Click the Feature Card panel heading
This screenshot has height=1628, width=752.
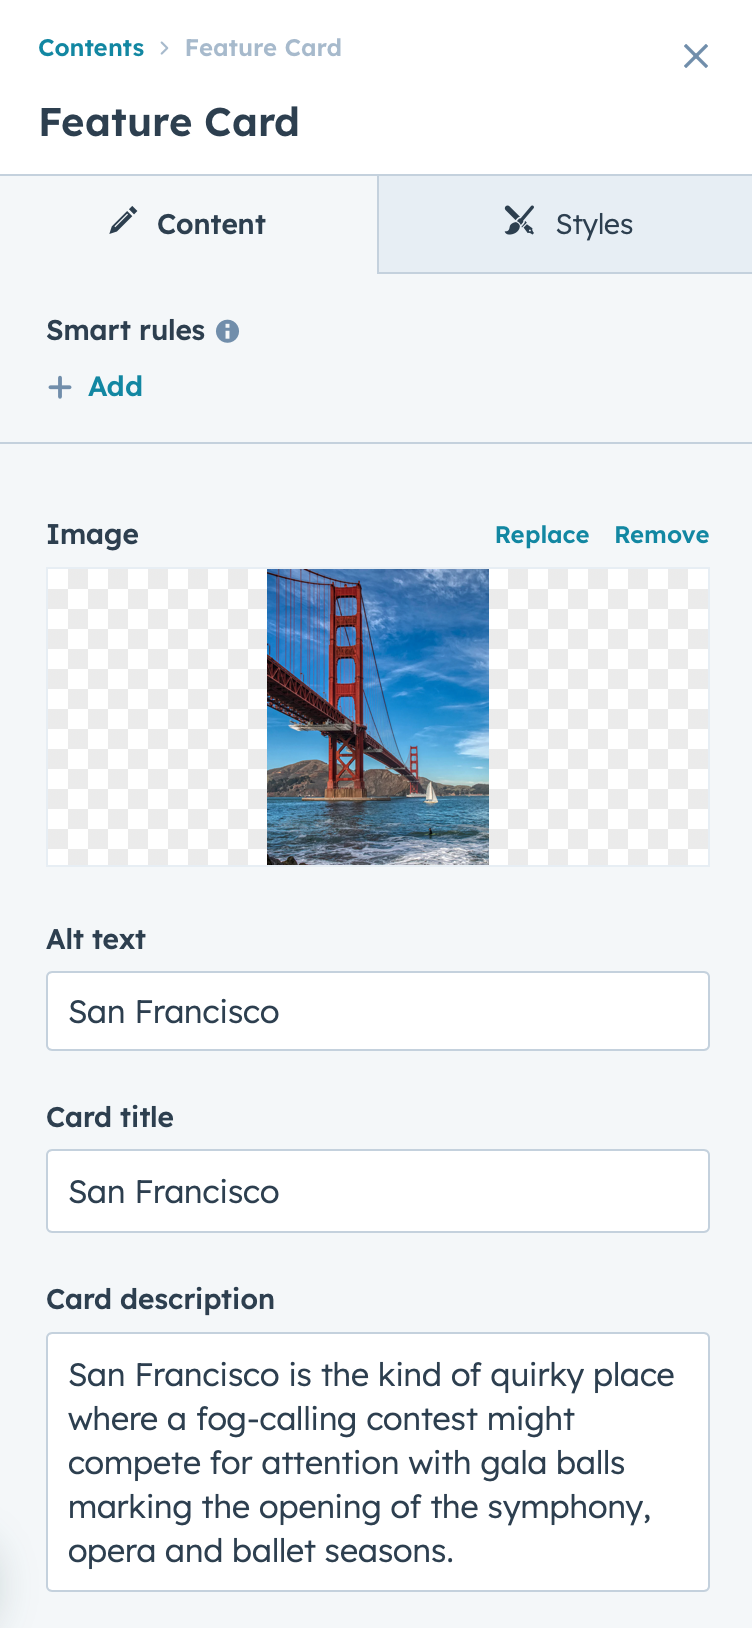[x=169, y=122]
